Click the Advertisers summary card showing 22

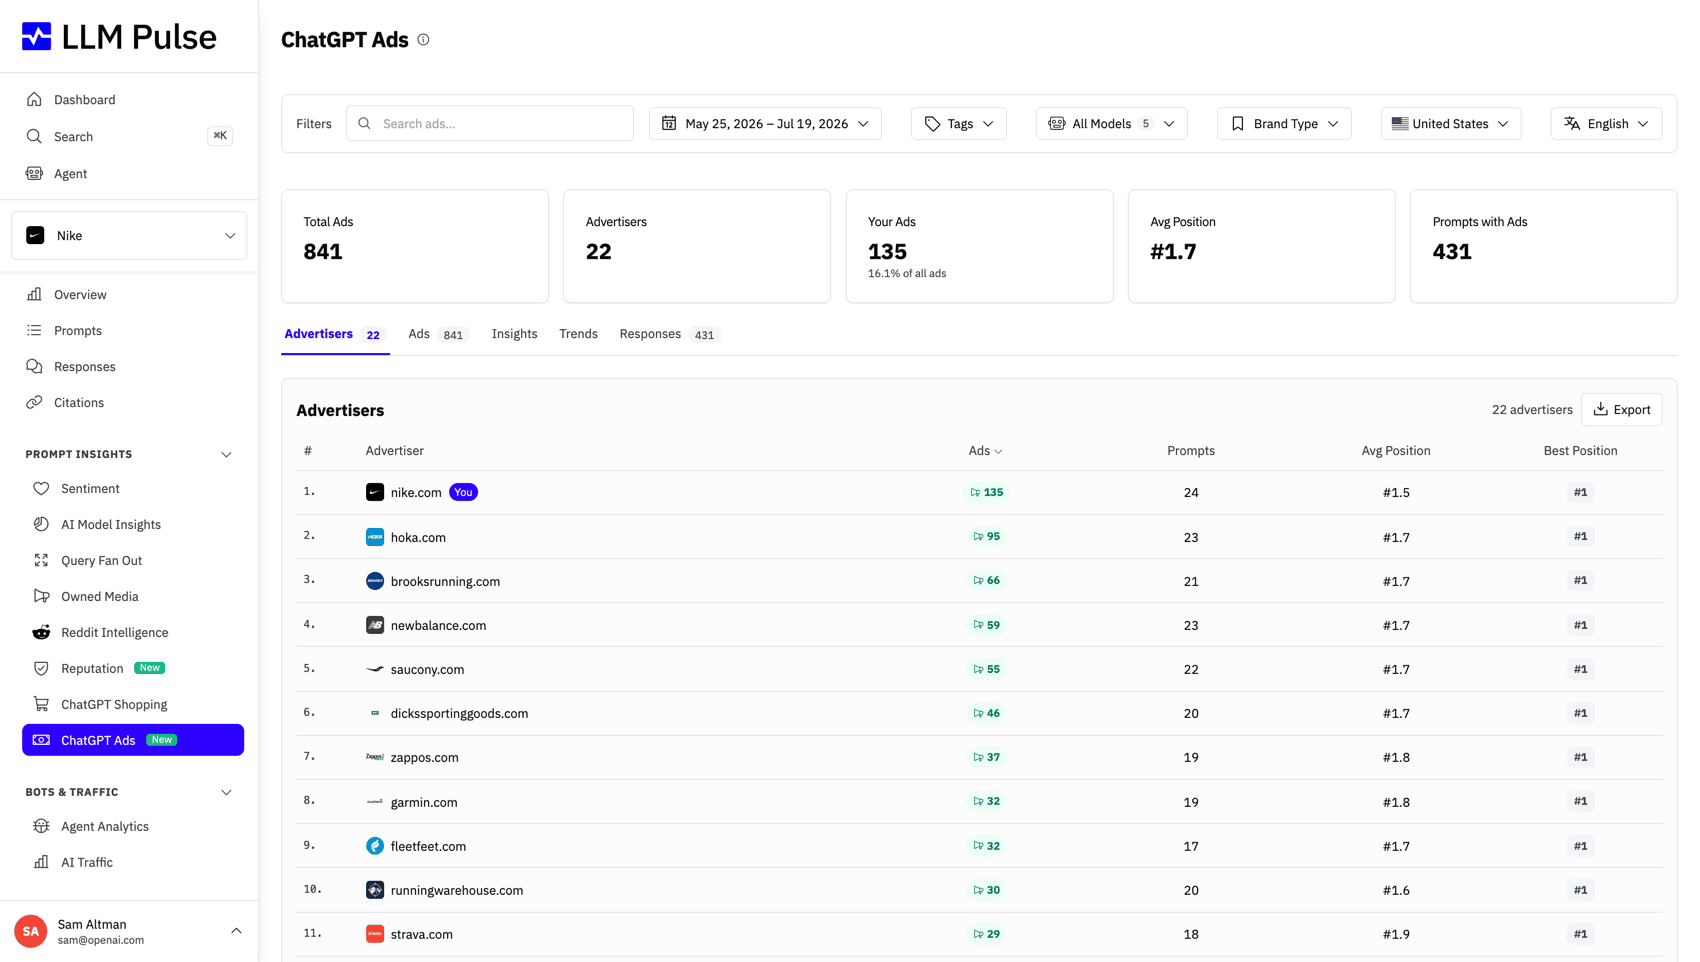[x=697, y=246]
